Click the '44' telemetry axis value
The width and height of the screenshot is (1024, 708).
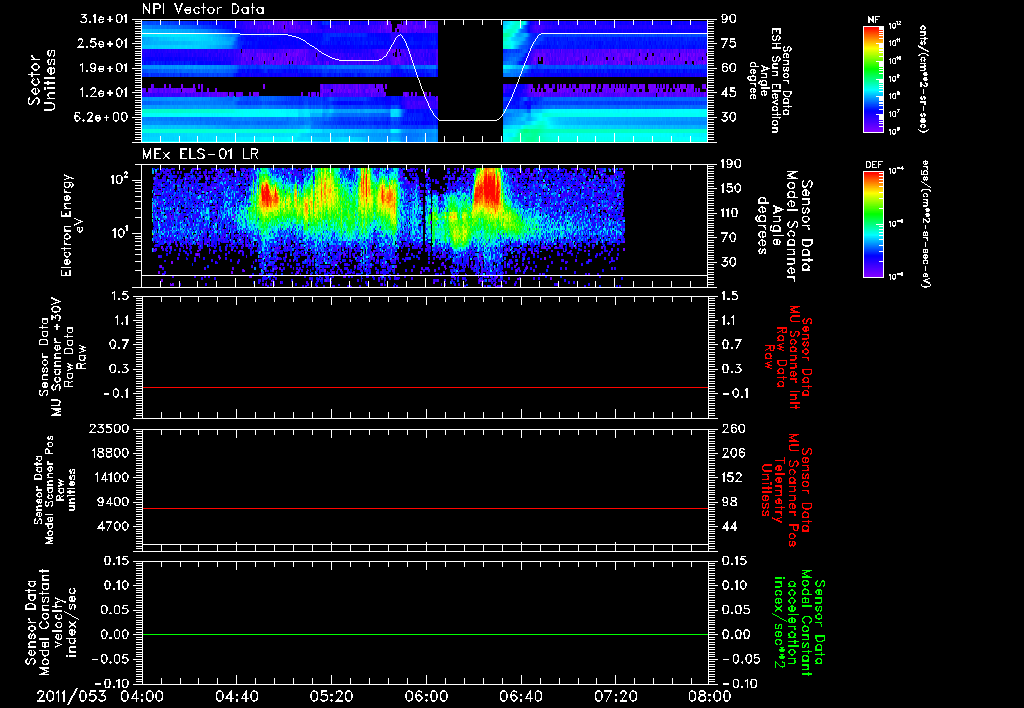(729, 526)
